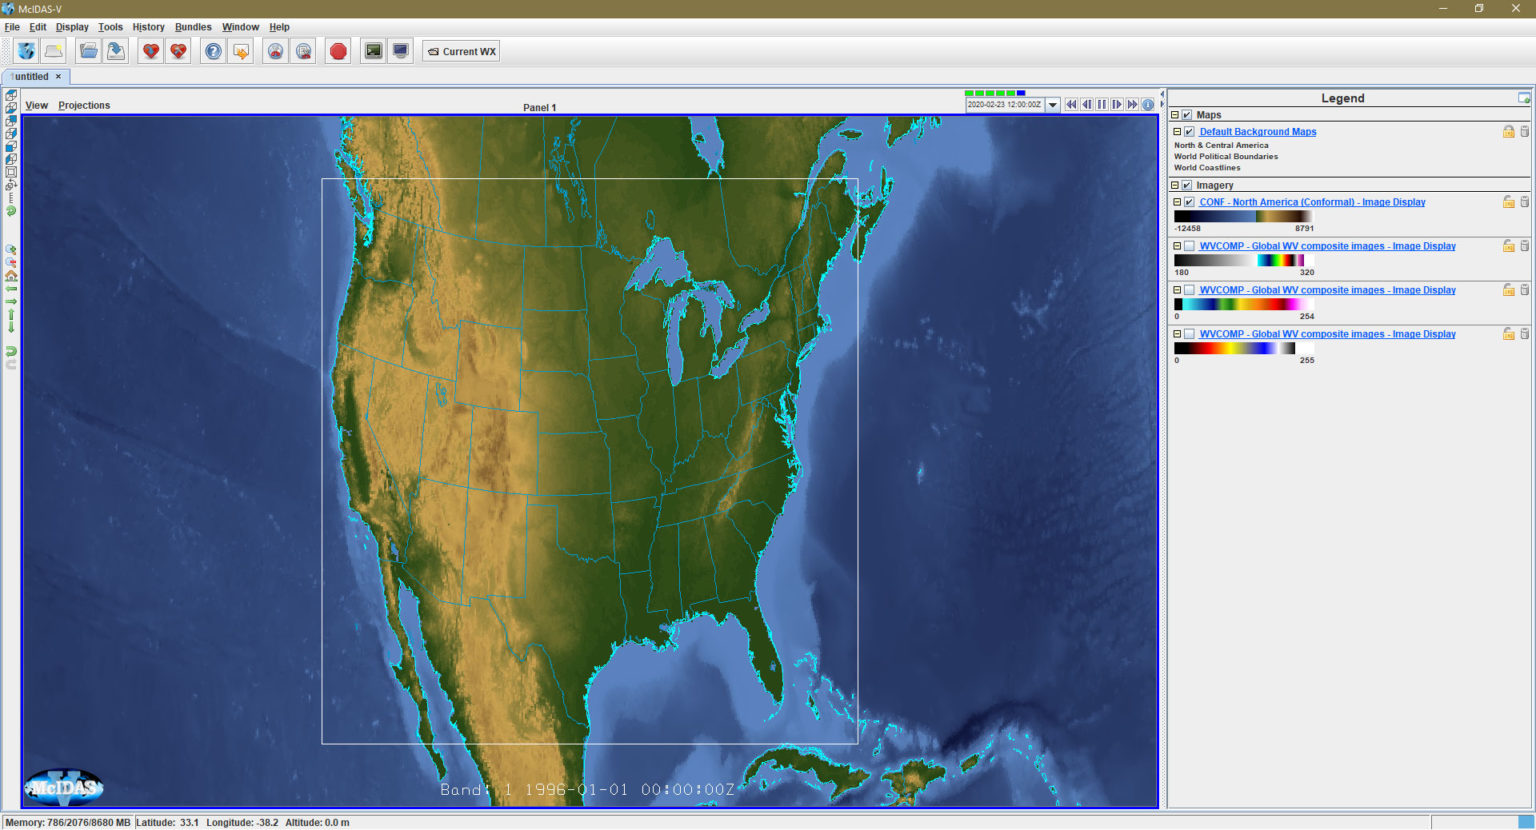
Task: Open the animation time dropdown
Action: [1053, 104]
